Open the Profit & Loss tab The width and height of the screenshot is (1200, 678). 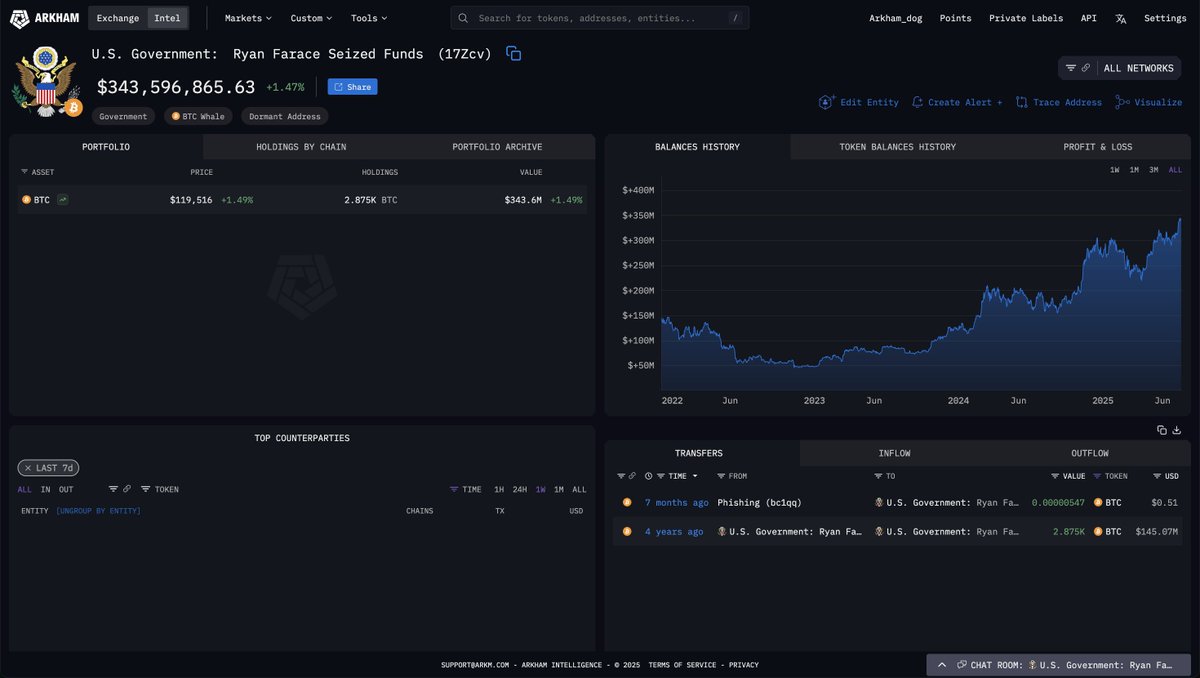click(x=1098, y=147)
